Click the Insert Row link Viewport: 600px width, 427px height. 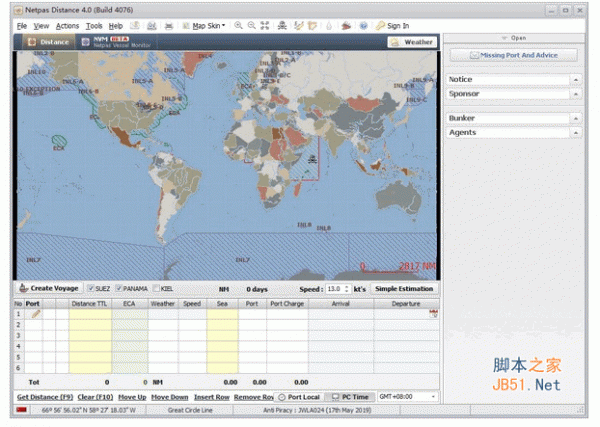[x=212, y=397]
